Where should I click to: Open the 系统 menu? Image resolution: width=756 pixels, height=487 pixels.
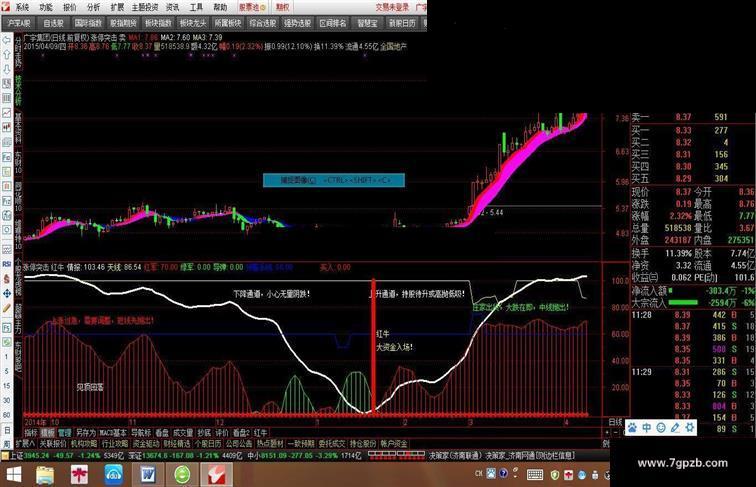pyautogui.click(x=22, y=7)
